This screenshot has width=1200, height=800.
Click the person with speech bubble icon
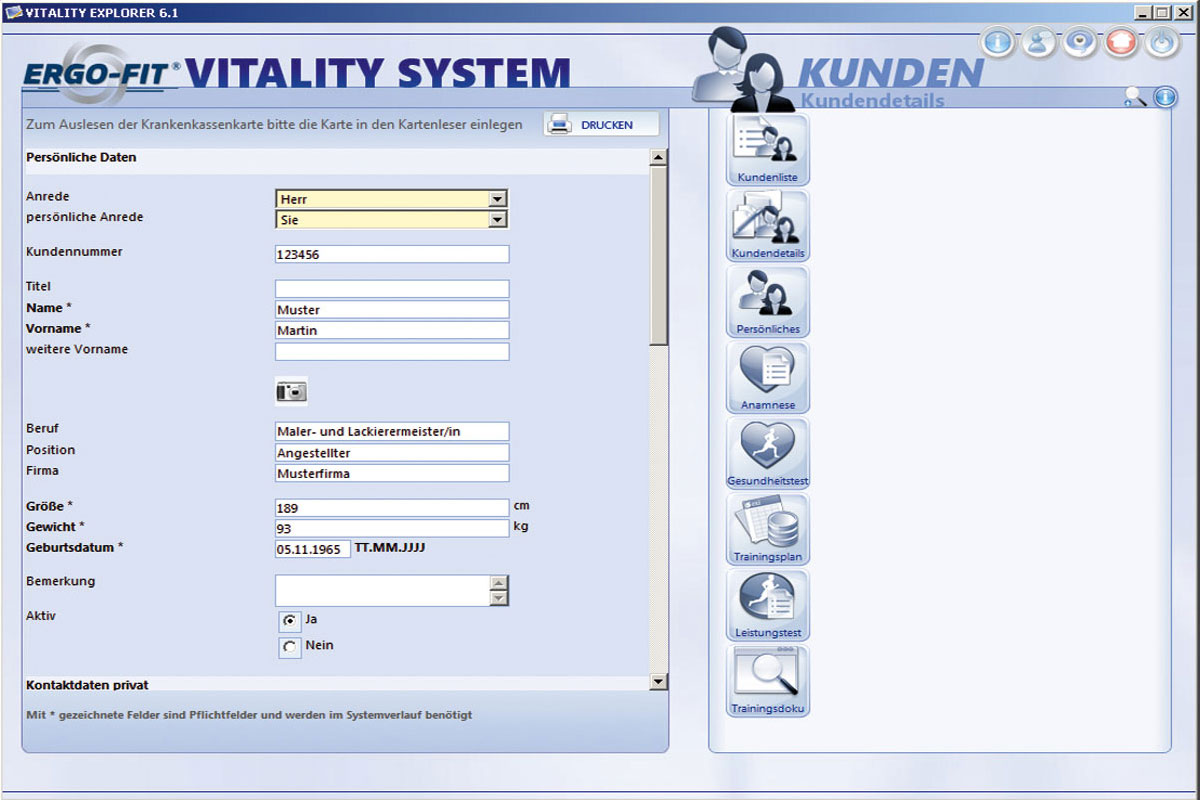[1039, 43]
